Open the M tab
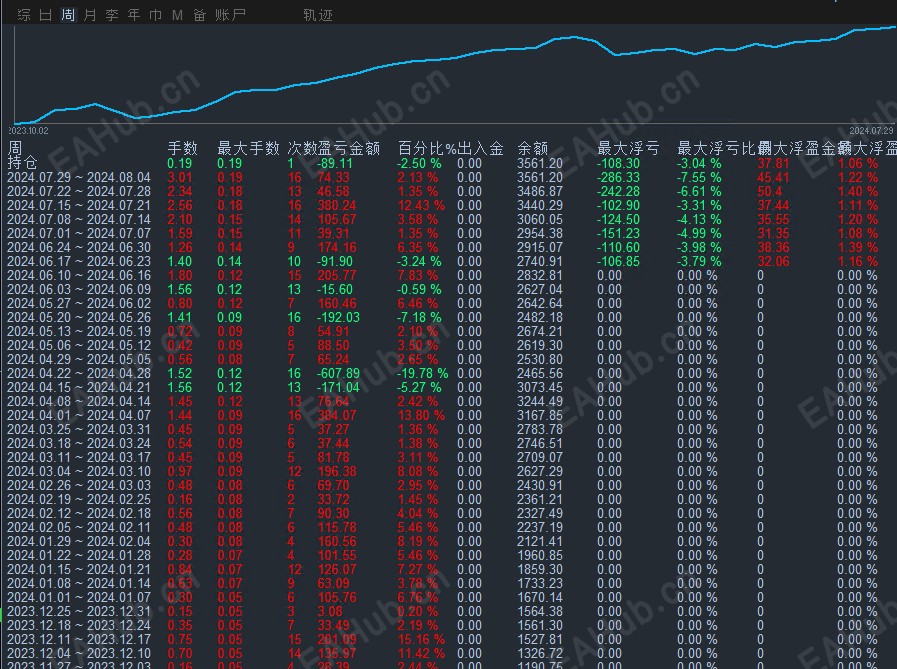 coord(177,15)
